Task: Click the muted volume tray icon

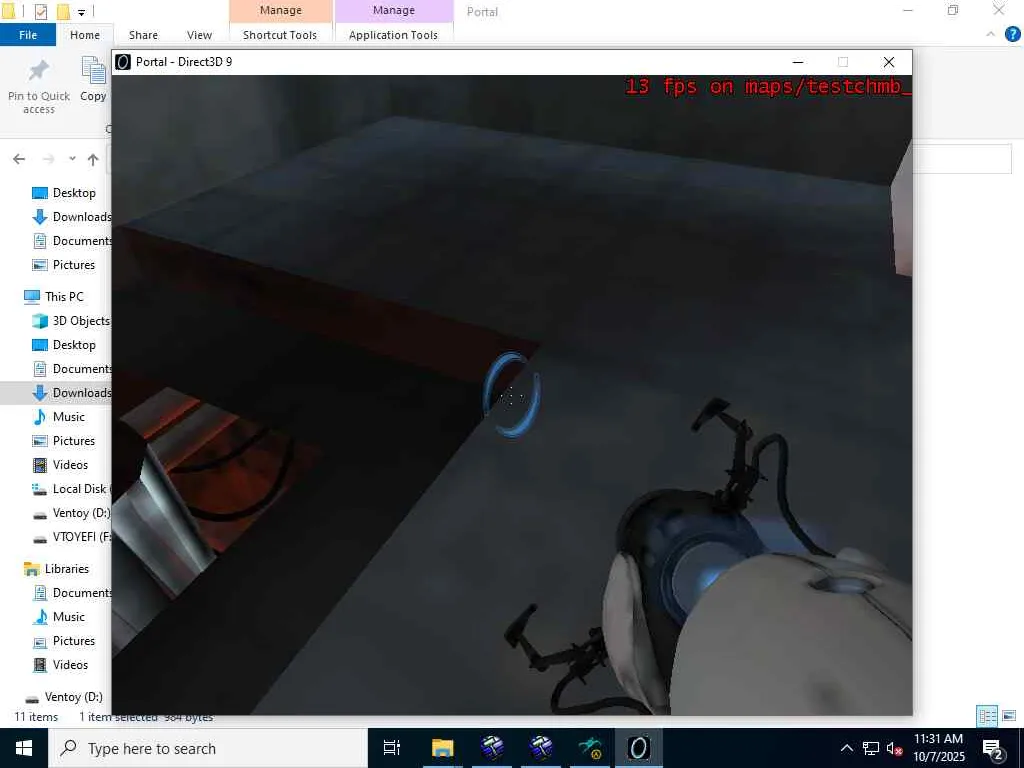Action: click(895, 748)
